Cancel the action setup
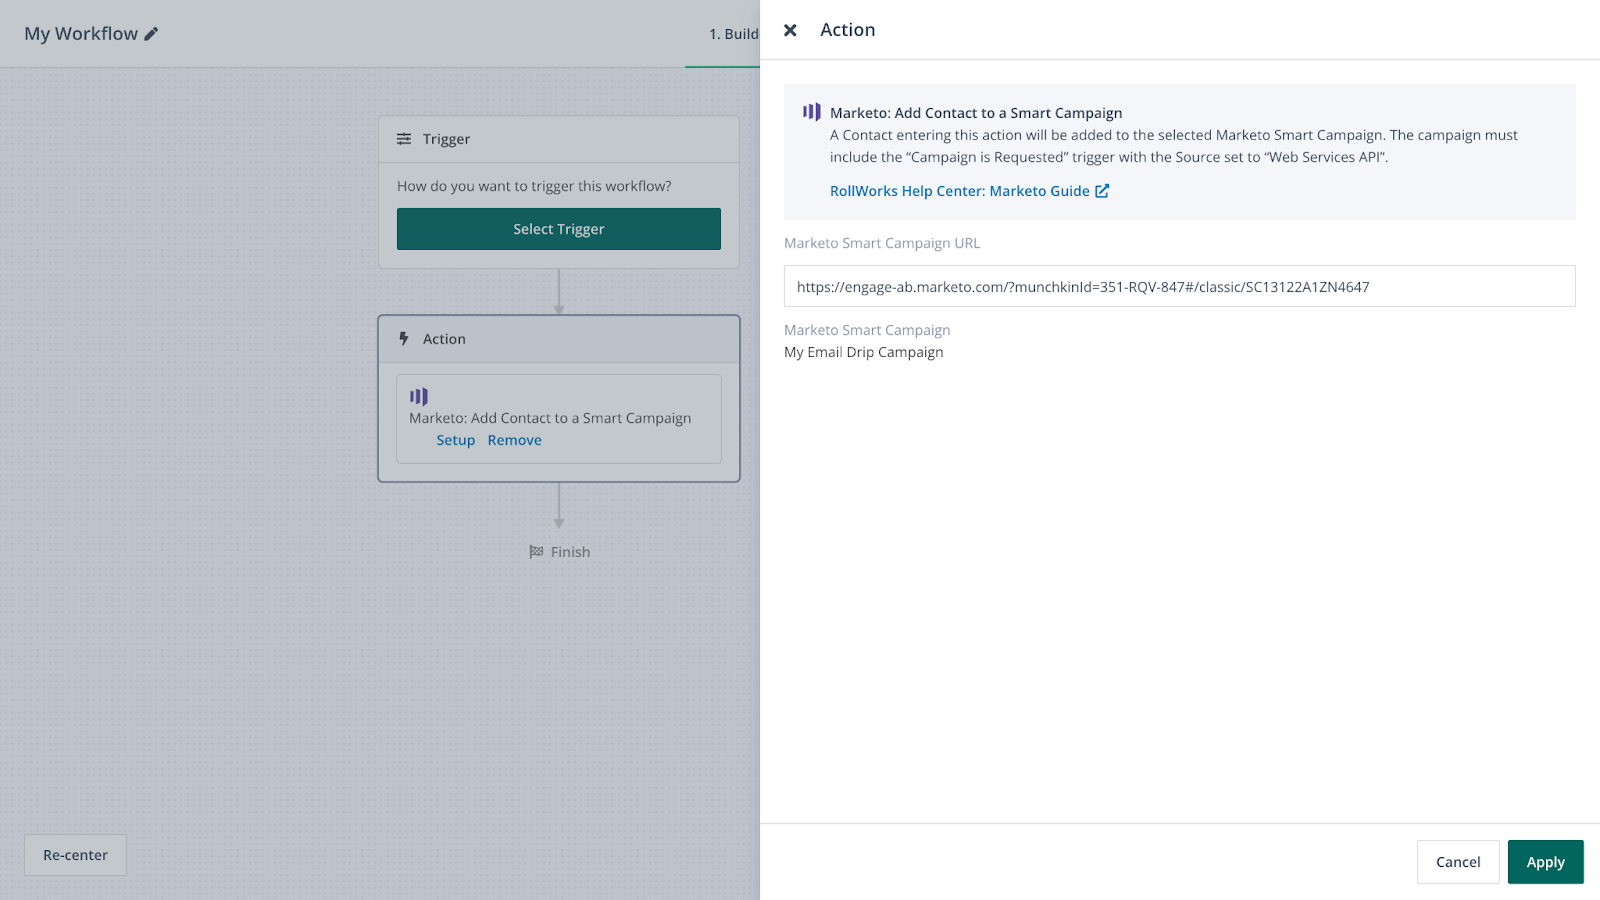The image size is (1600, 900). pyautogui.click(x=1458, y=862)
